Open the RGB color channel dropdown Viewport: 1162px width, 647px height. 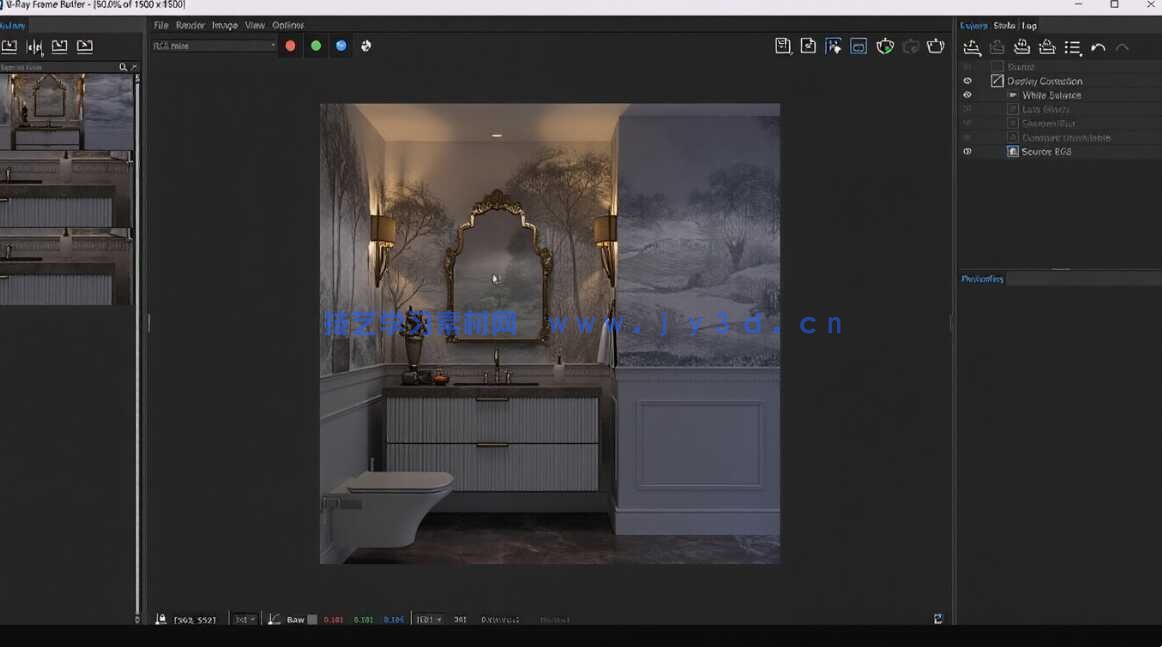point(212,45)
